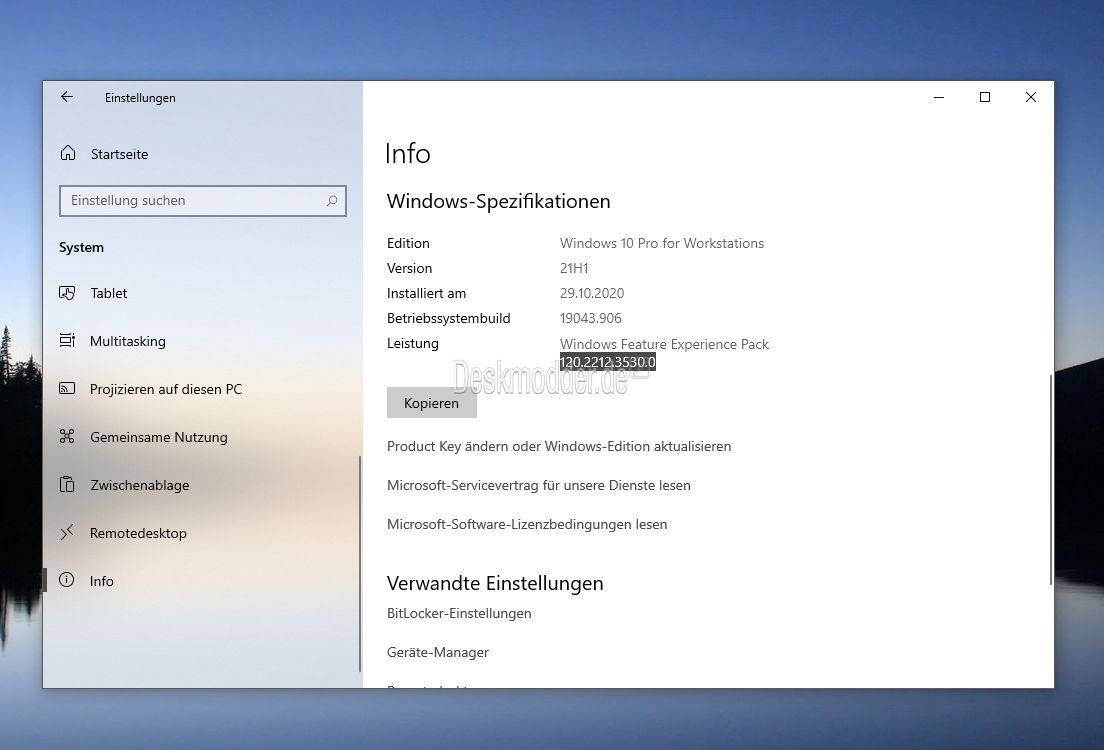Click the Windows-Spezifikationen heading

click(x=498, y=201)
